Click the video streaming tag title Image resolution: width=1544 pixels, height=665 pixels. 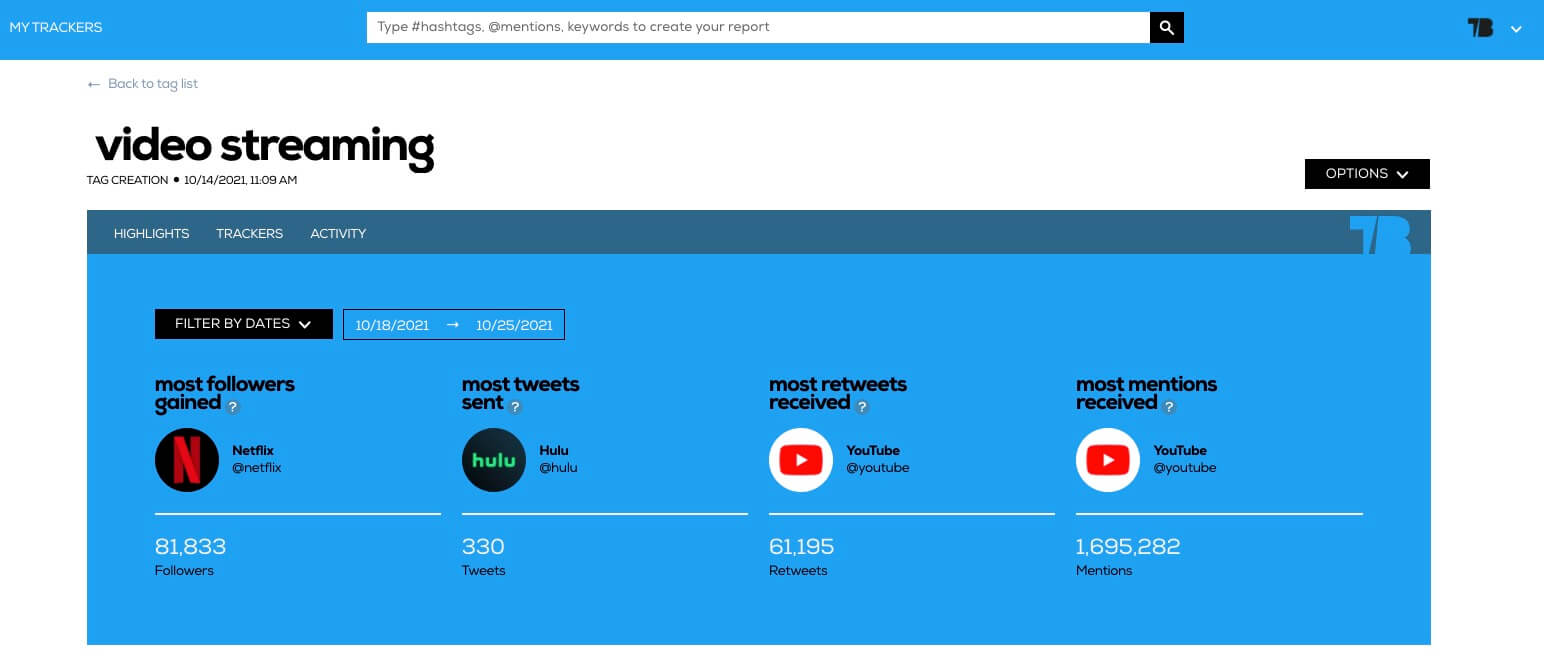point(265,147)
